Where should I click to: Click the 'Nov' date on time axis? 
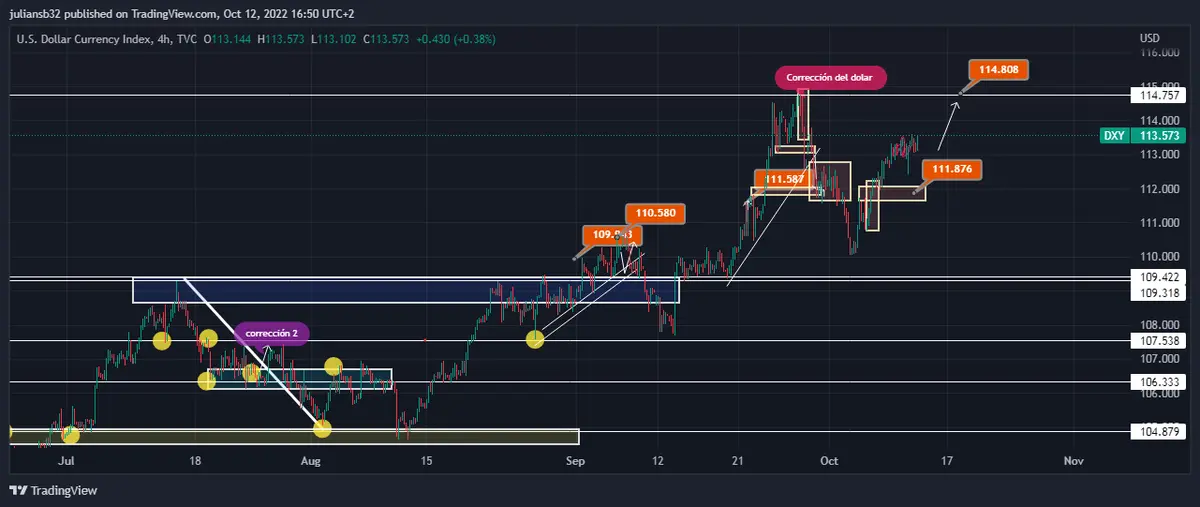pos(1073,461)
